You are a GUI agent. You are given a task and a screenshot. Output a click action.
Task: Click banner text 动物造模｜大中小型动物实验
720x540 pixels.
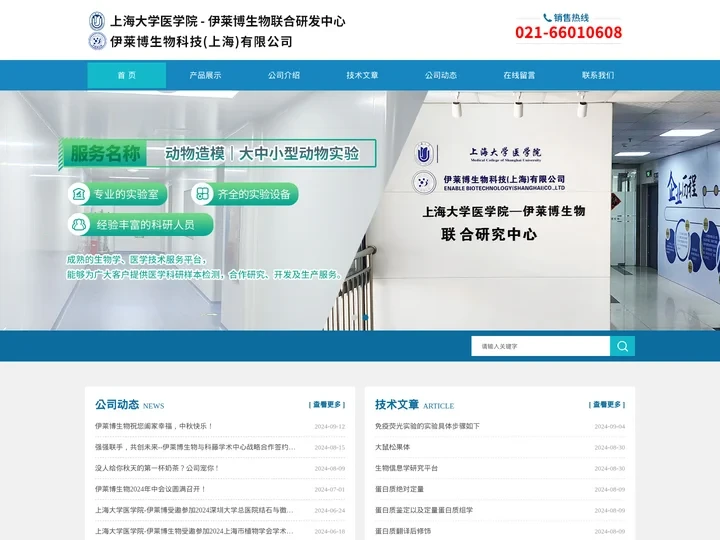(x=262, y=153)
